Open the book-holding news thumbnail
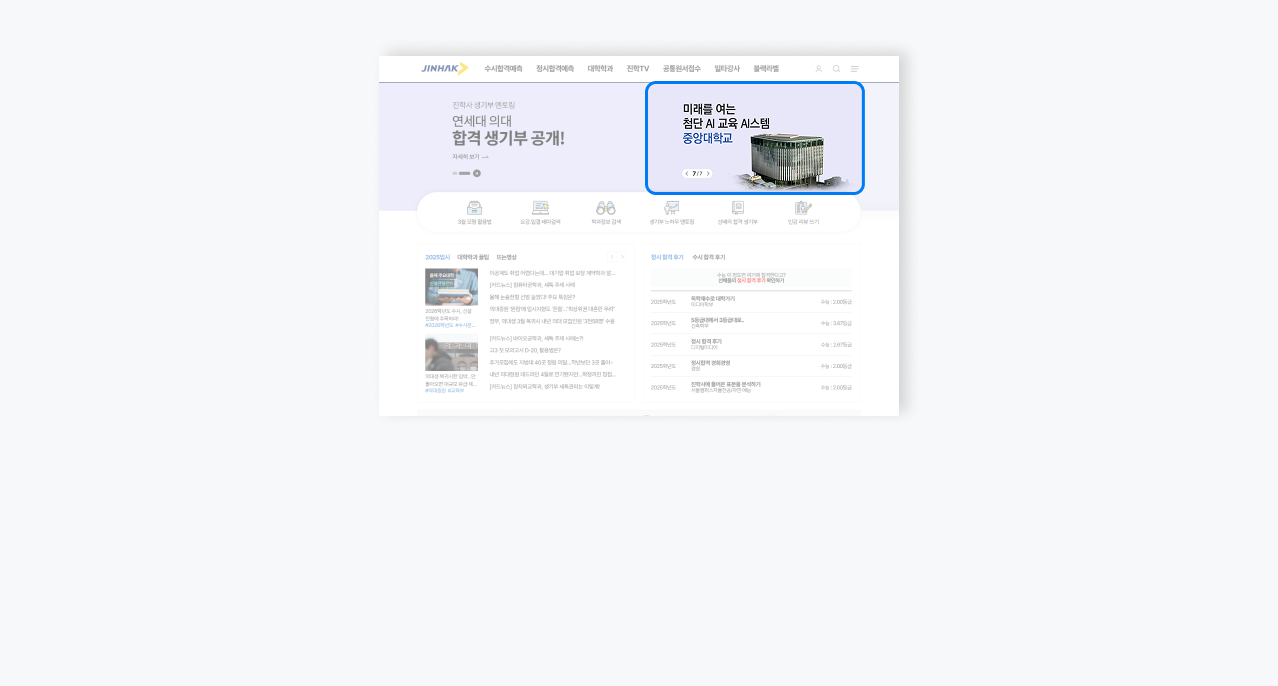Image resolution: width=1278 pixels, height=686 pixels. (451, 287)
